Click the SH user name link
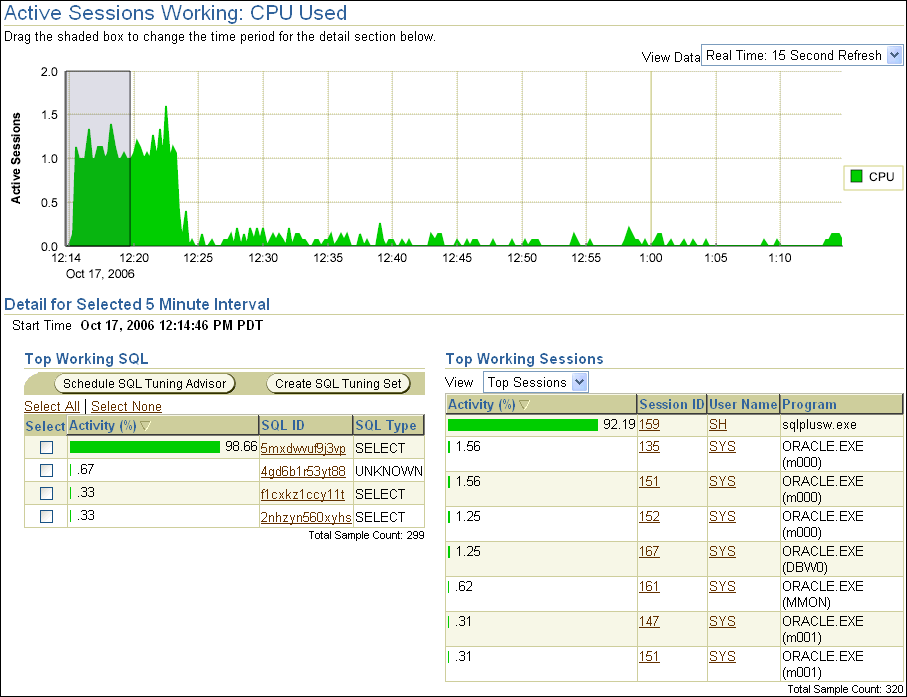 (x=718, y=424)
